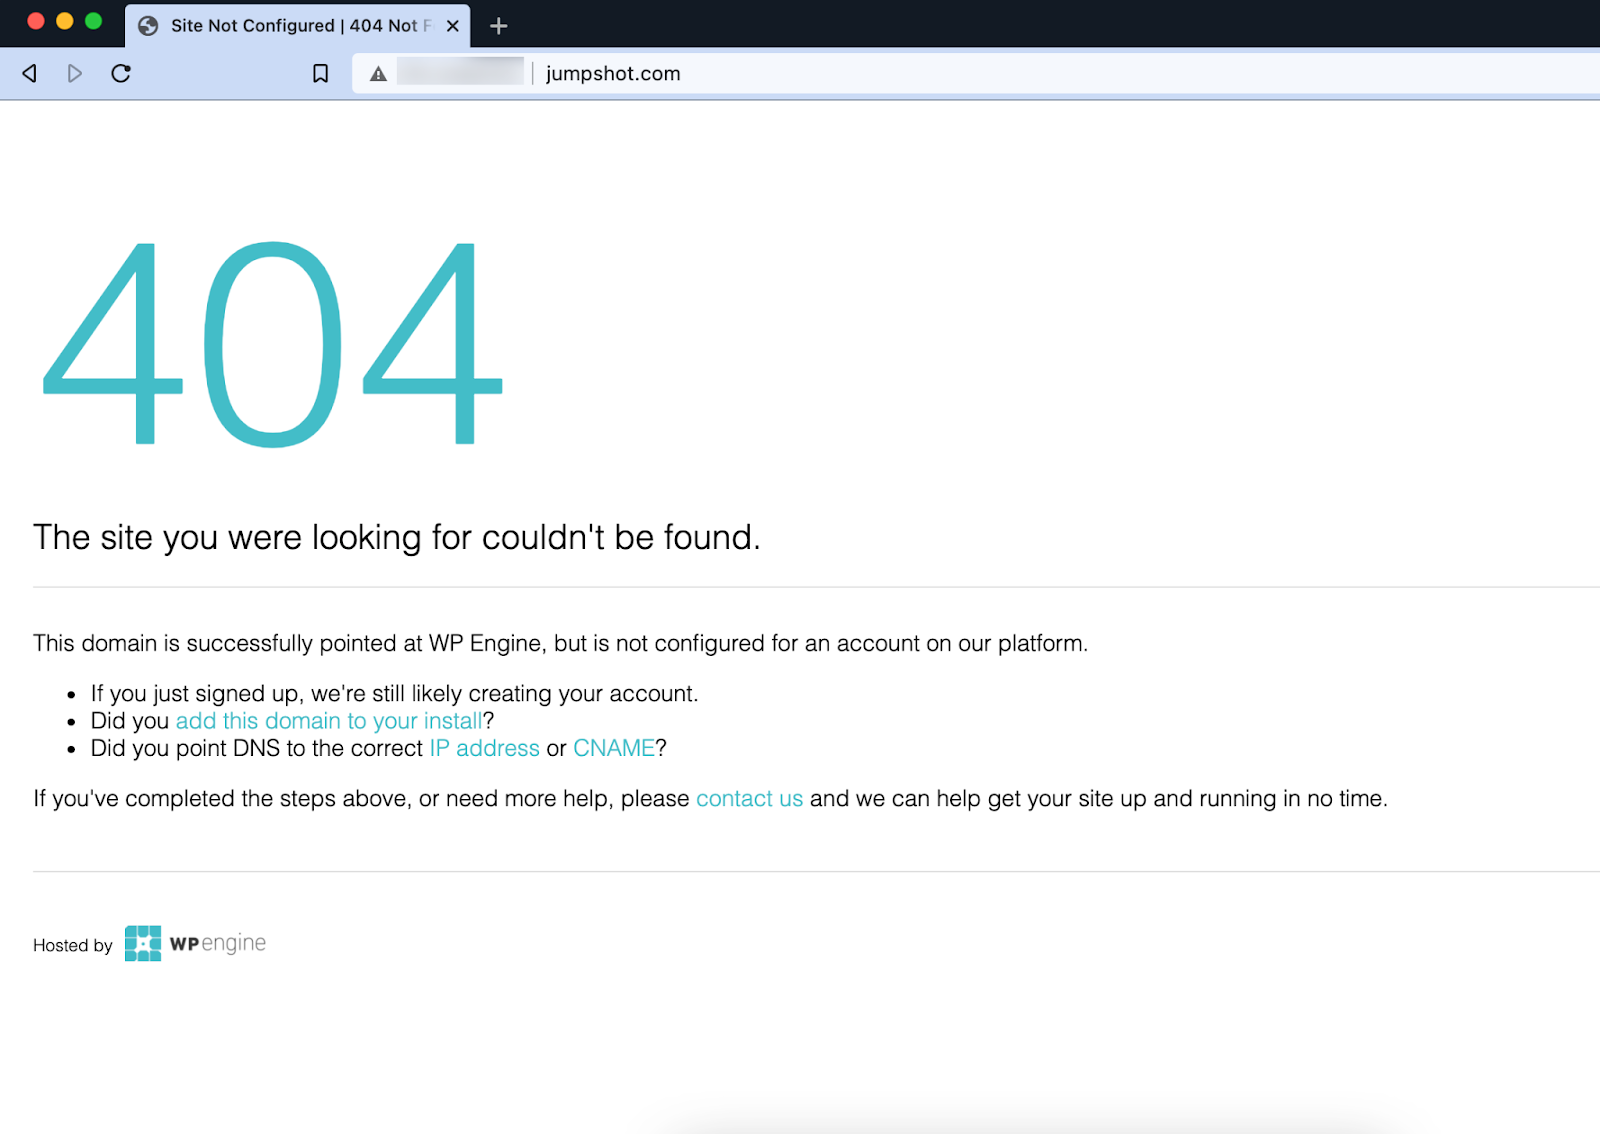Click 'The site you were looking for' text
The height and width of the screenshot is (1134, 1600).
397,538
